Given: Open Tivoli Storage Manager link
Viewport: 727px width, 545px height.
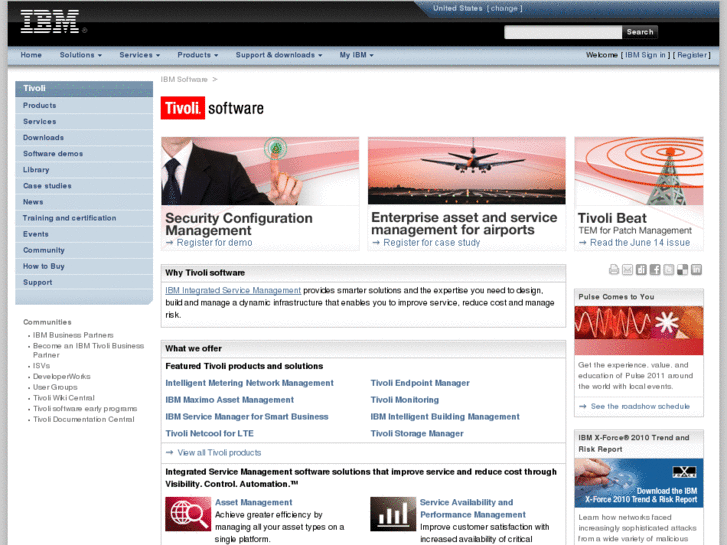Looking at the screenshot, I should (417, 434).
